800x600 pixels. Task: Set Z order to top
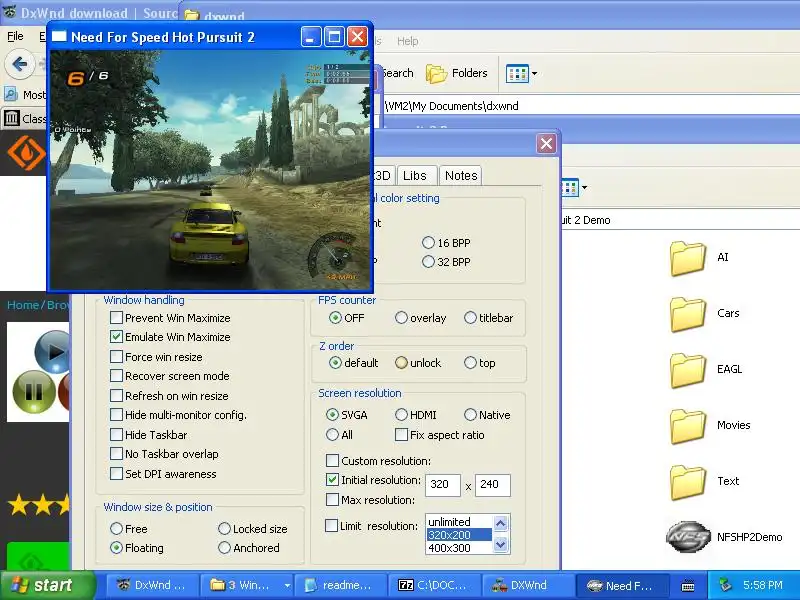[470, 363]
